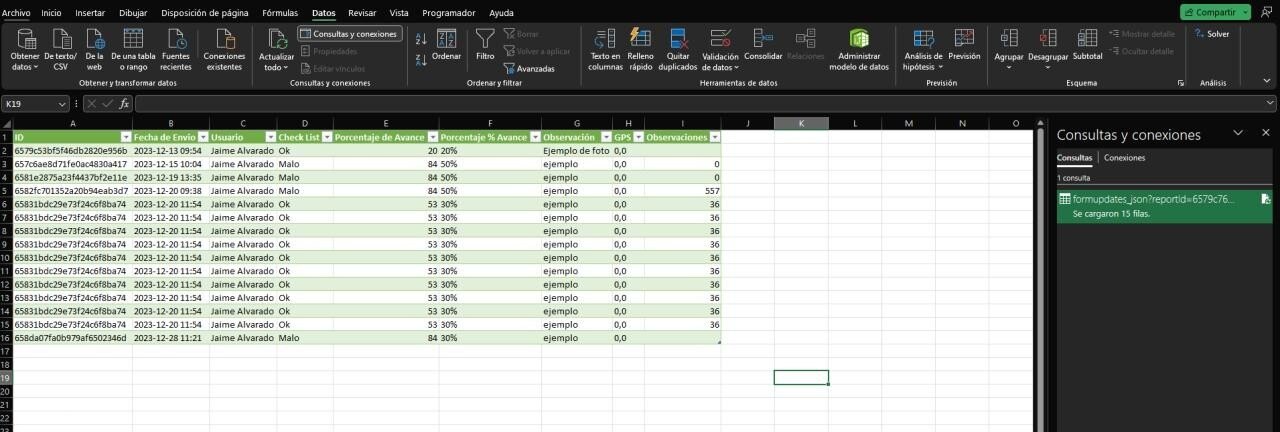Open Análisis de hipótesis dropdown
The height and width of the screenshot is (432, 1280).
(x=922, y=46)
